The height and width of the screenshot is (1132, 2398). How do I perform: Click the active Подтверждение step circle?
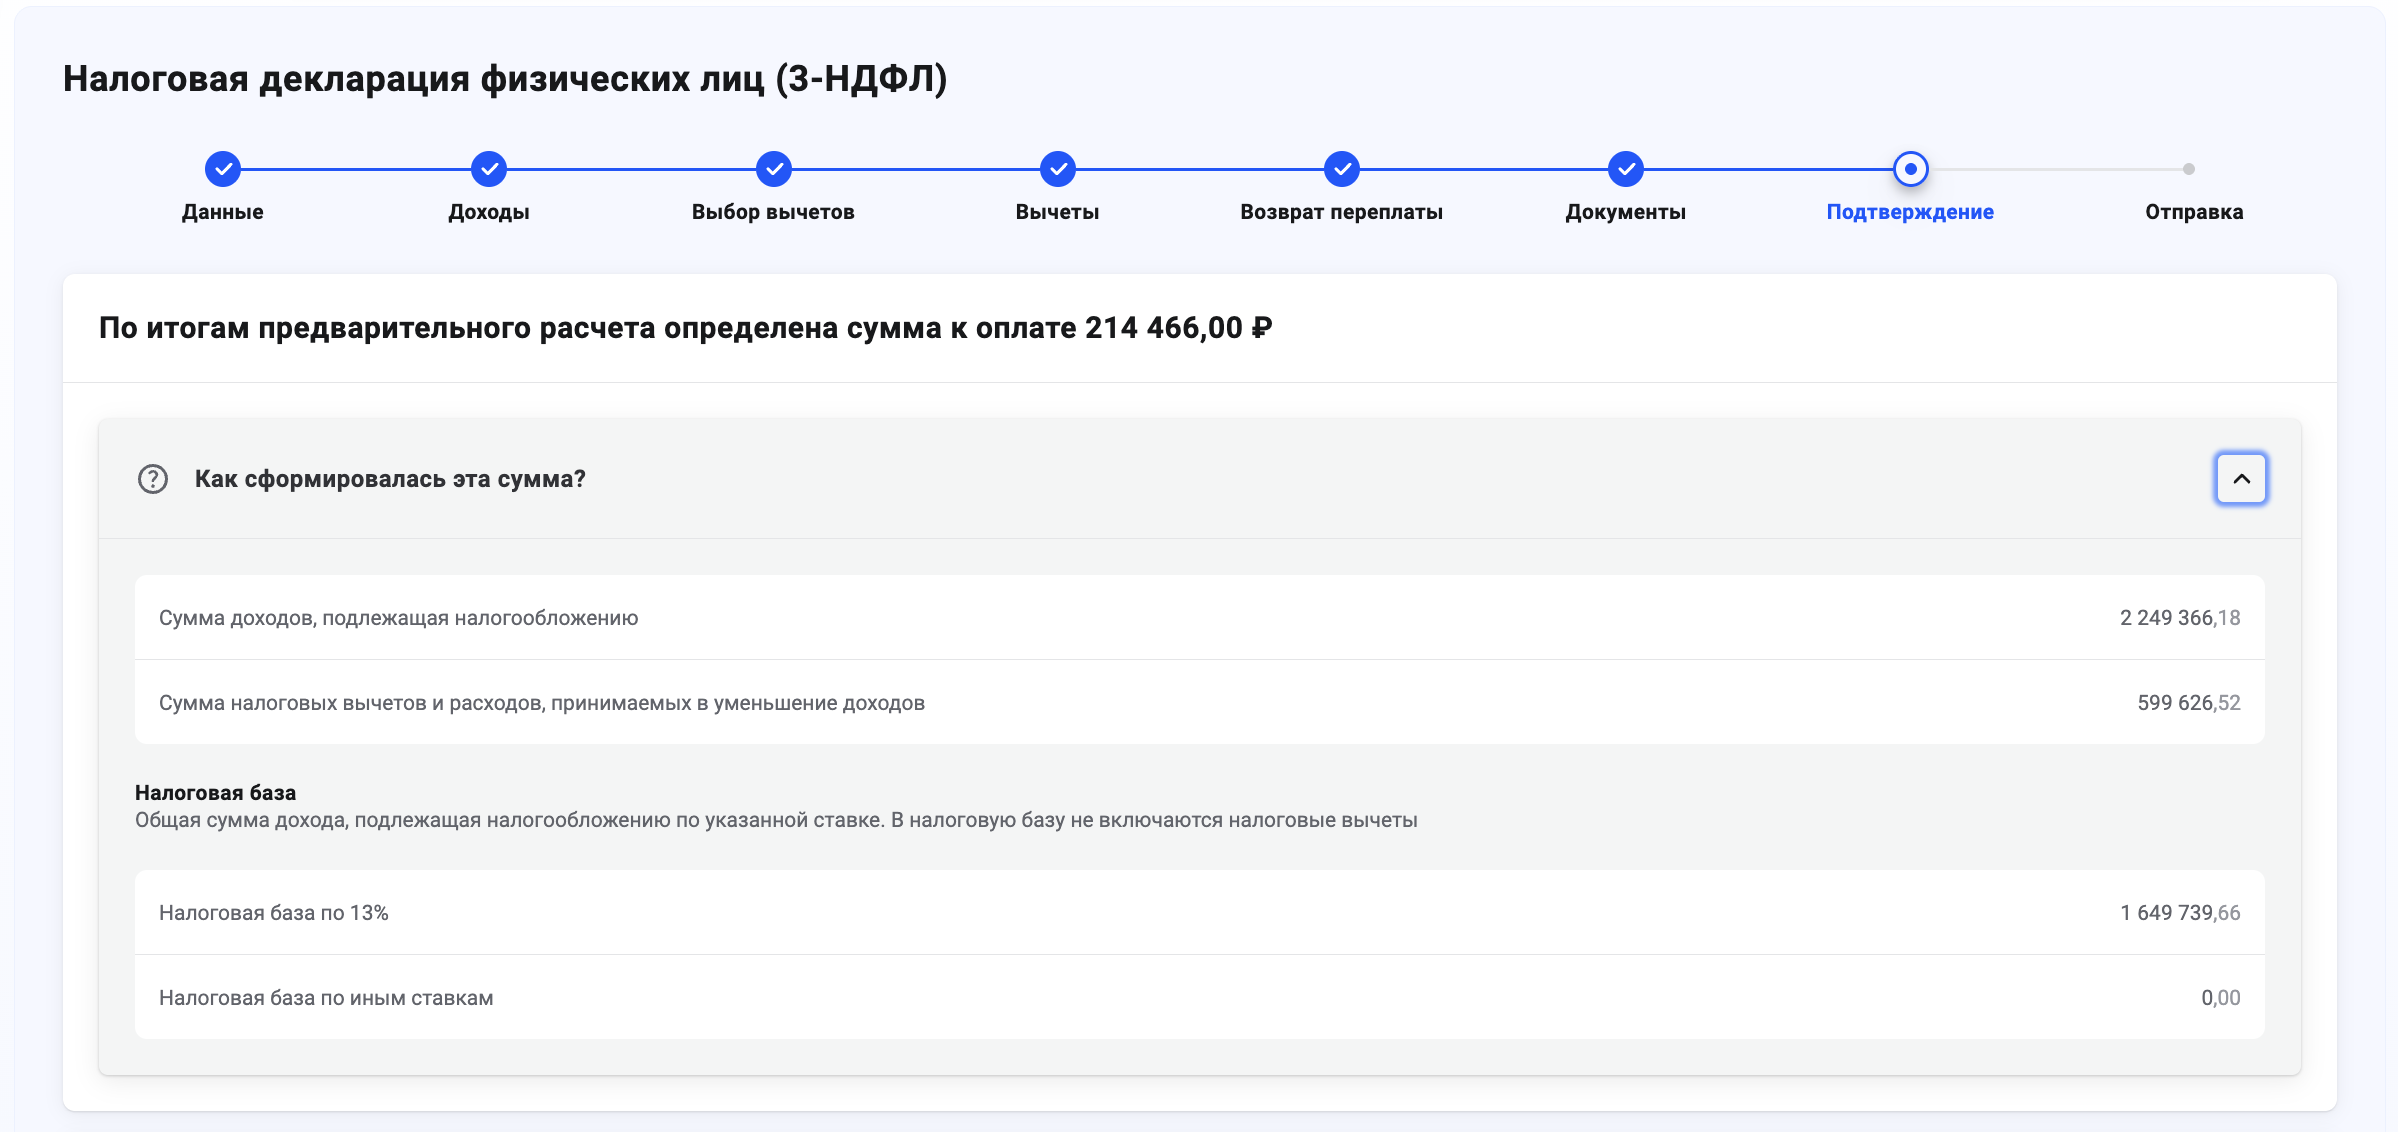pyautogui.click(x=1910, y=169)
